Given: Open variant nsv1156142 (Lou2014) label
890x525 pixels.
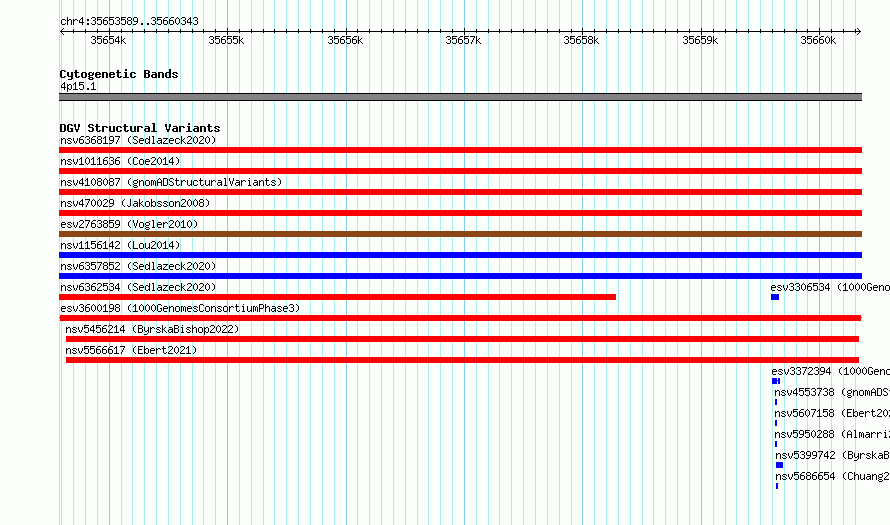Looking at the screenshot, I should [120, 245].
